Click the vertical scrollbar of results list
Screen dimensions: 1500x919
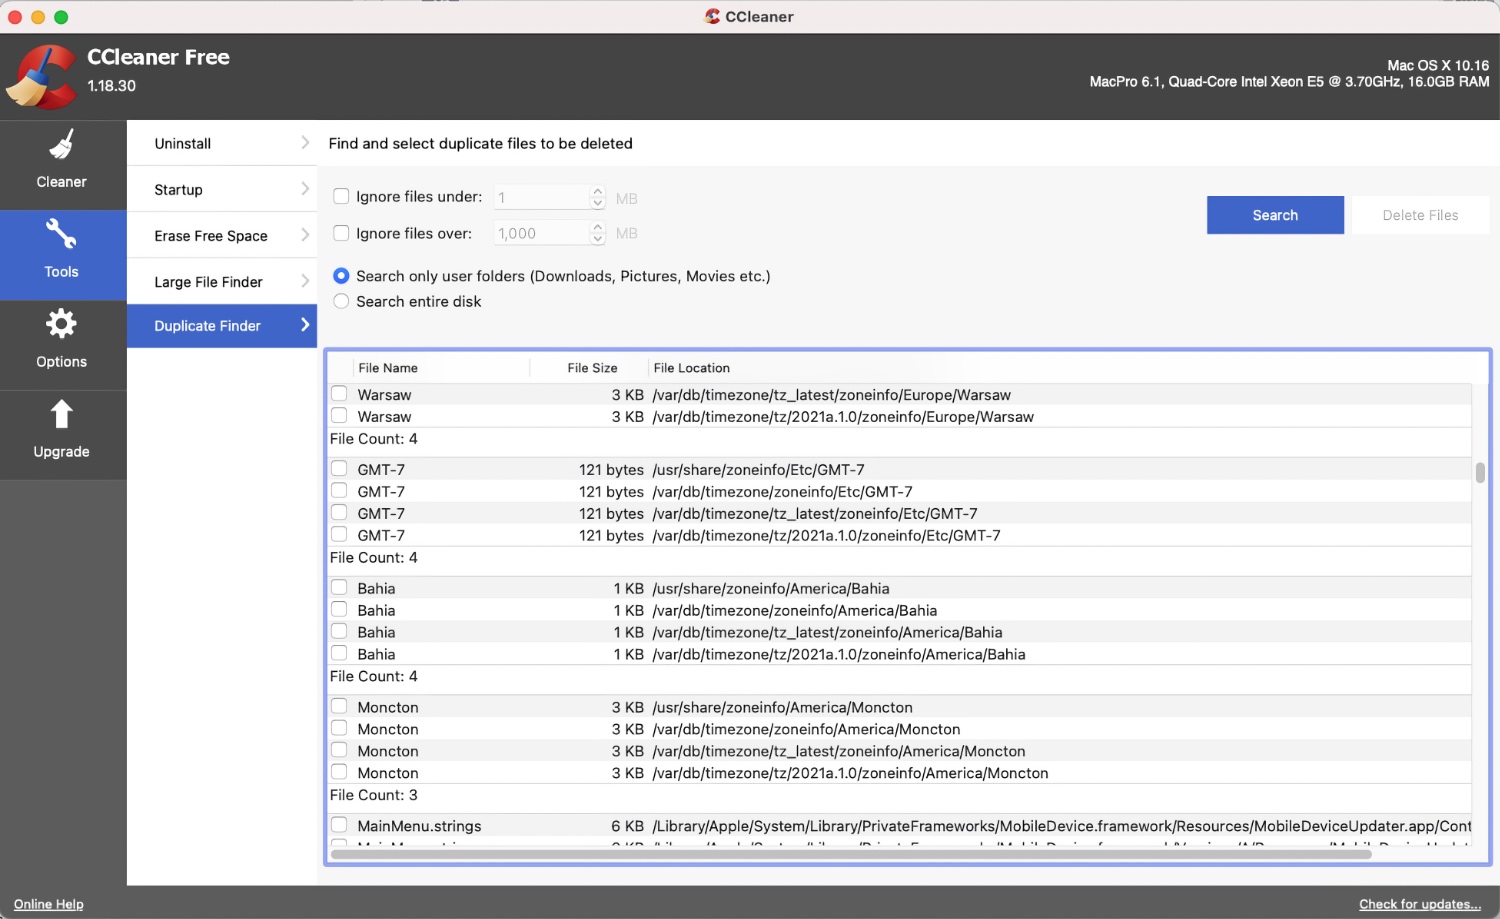coord(1480,472)
